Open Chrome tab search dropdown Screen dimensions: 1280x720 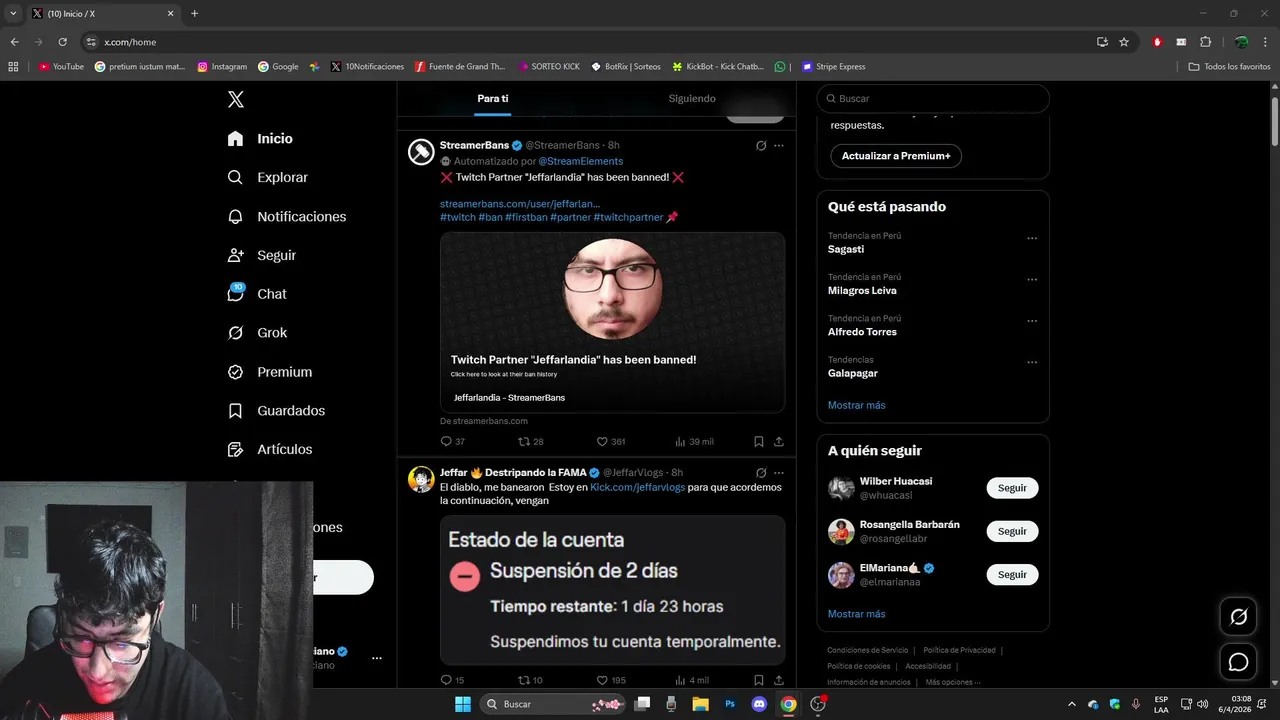pos(13,13)
